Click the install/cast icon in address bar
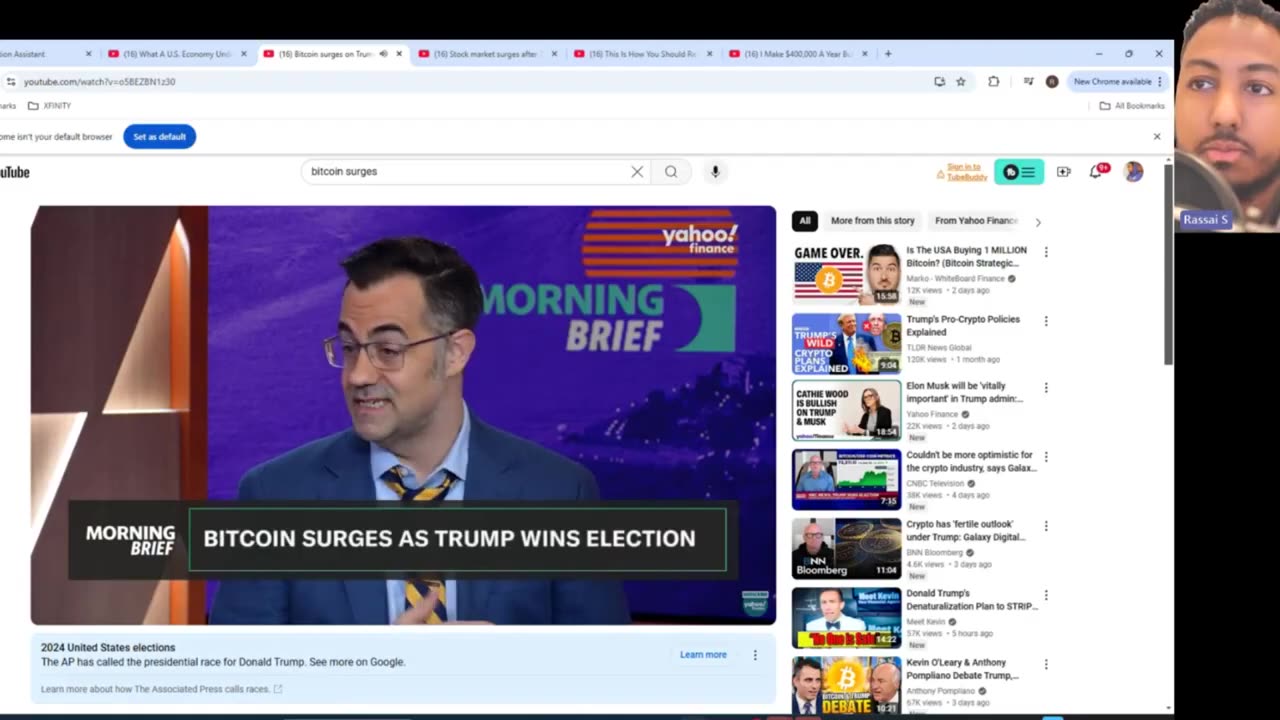The width and height of the screenshot is (1280, 720). click(939, 82)
